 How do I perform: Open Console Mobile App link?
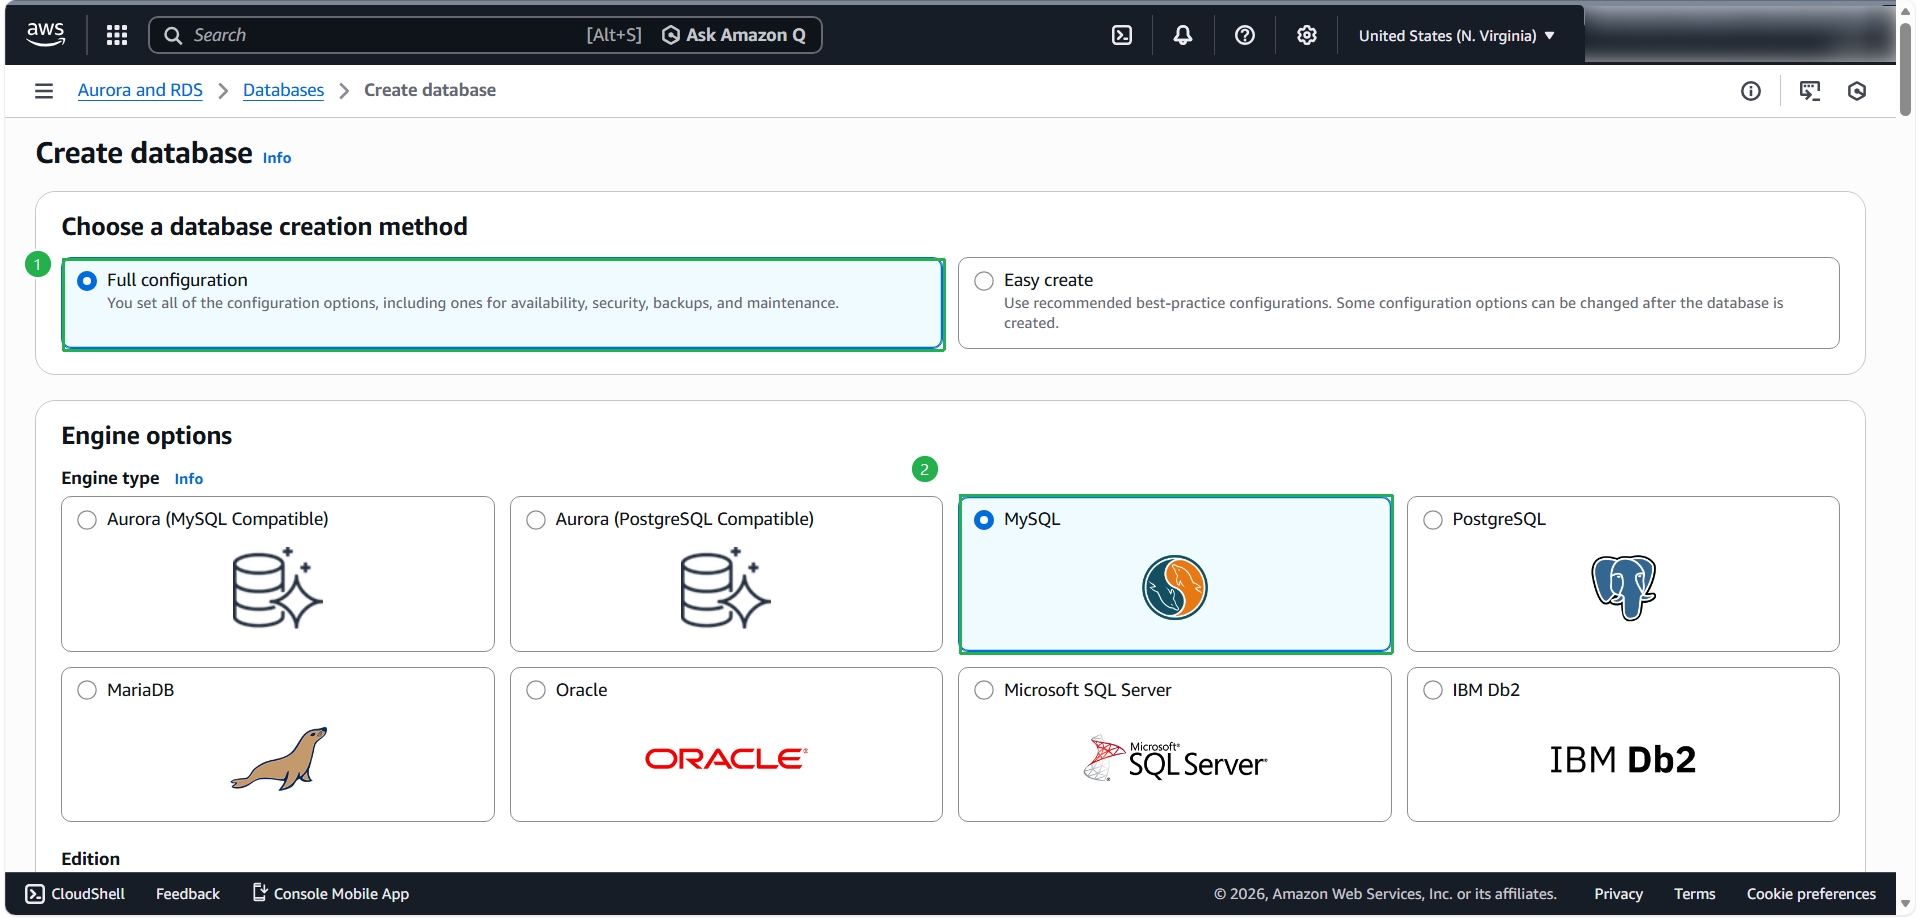pyautogui.click(x=341, y=894)
